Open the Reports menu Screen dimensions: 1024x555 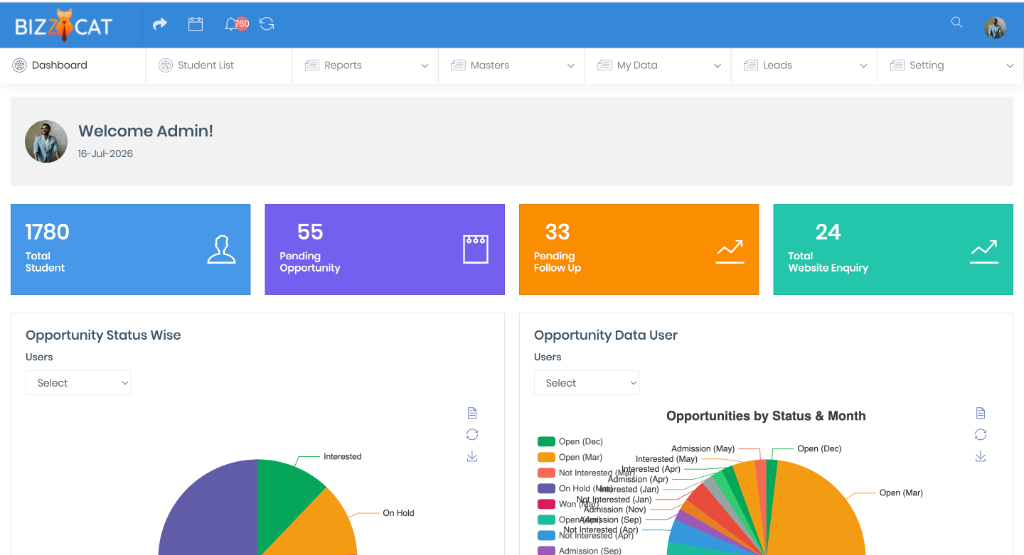pyautogui.click(x=365, y=65)
